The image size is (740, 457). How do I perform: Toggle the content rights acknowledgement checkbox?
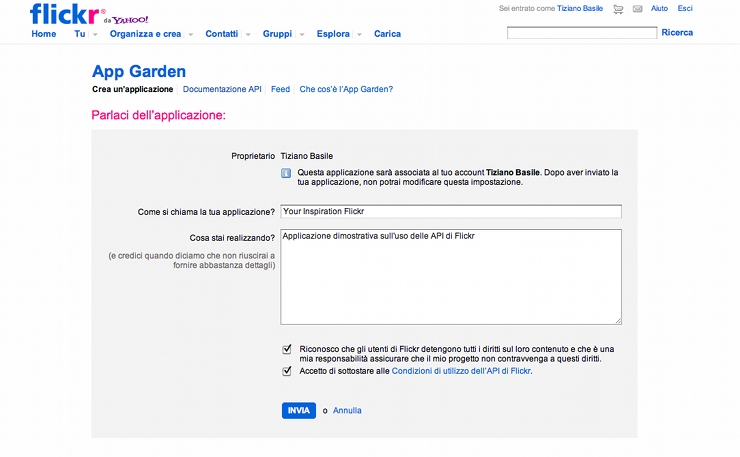[x=287, y=349]
